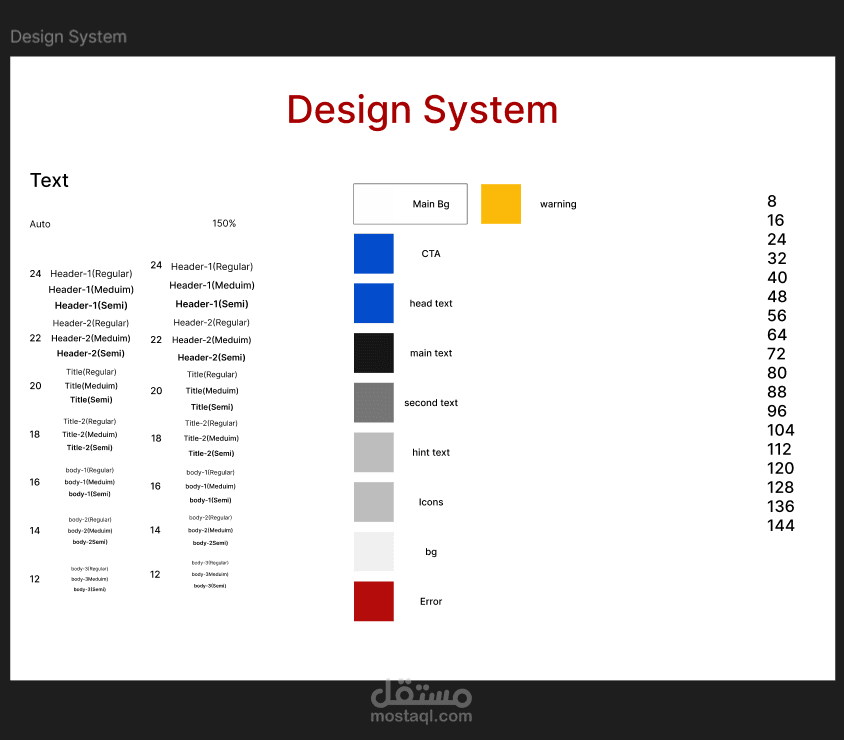
Task: Select the blue CTA color swatch
Action: (x=374, y=253)
